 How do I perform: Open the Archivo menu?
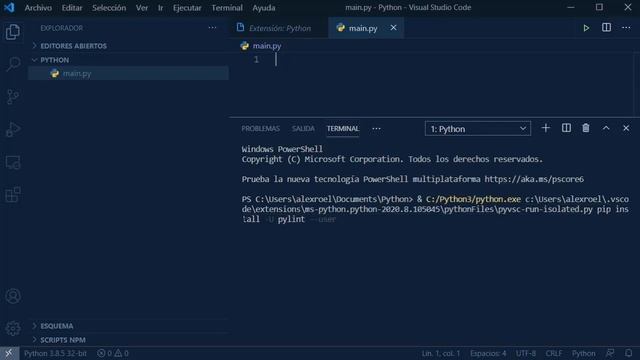(38, 7)
